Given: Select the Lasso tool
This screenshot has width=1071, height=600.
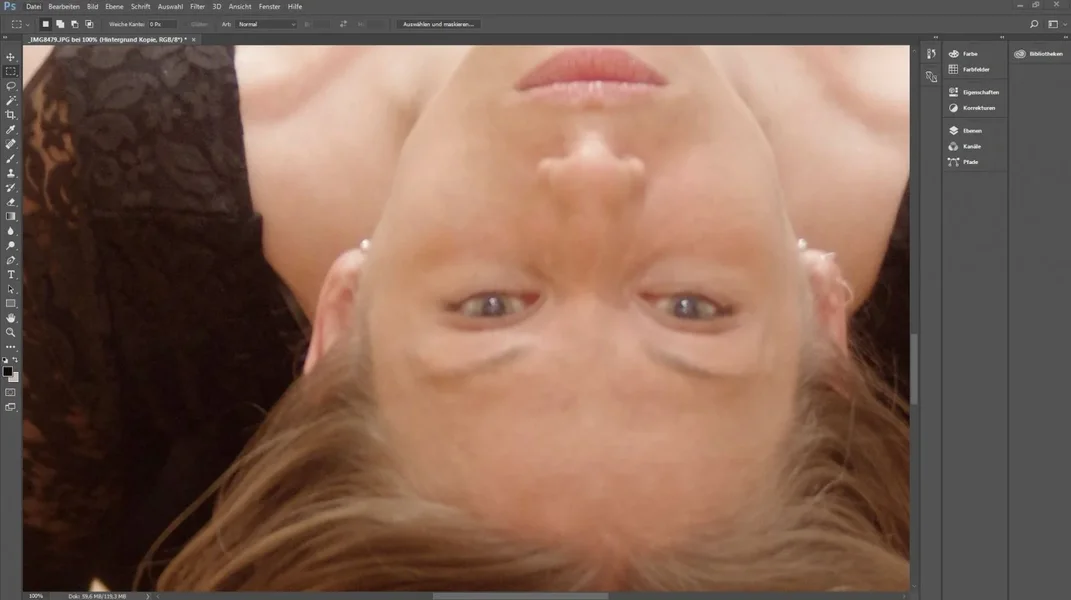Looking at the screenshot, I should (10, 86).
